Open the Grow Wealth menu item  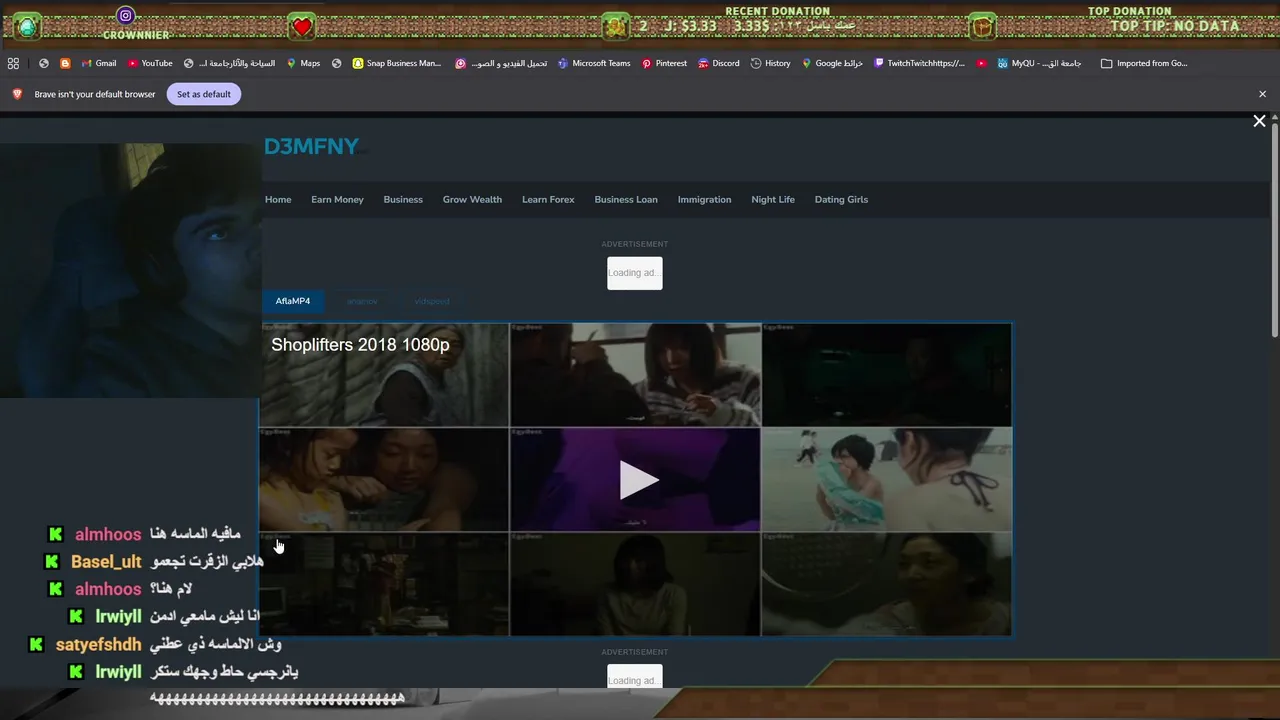472,199
